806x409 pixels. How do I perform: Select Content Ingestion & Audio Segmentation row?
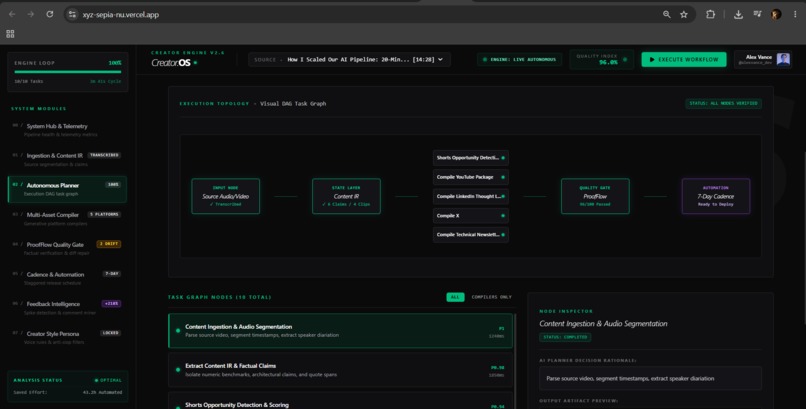coord(340,331)
